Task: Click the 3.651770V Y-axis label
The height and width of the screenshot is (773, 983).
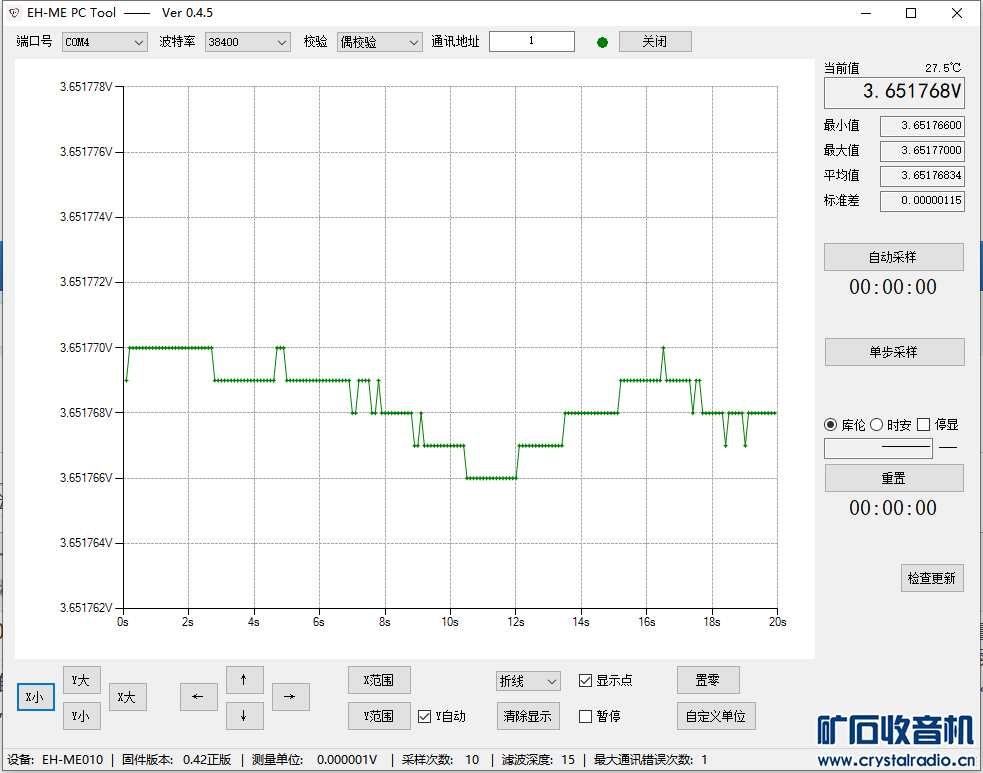Action: coord(86,348)
